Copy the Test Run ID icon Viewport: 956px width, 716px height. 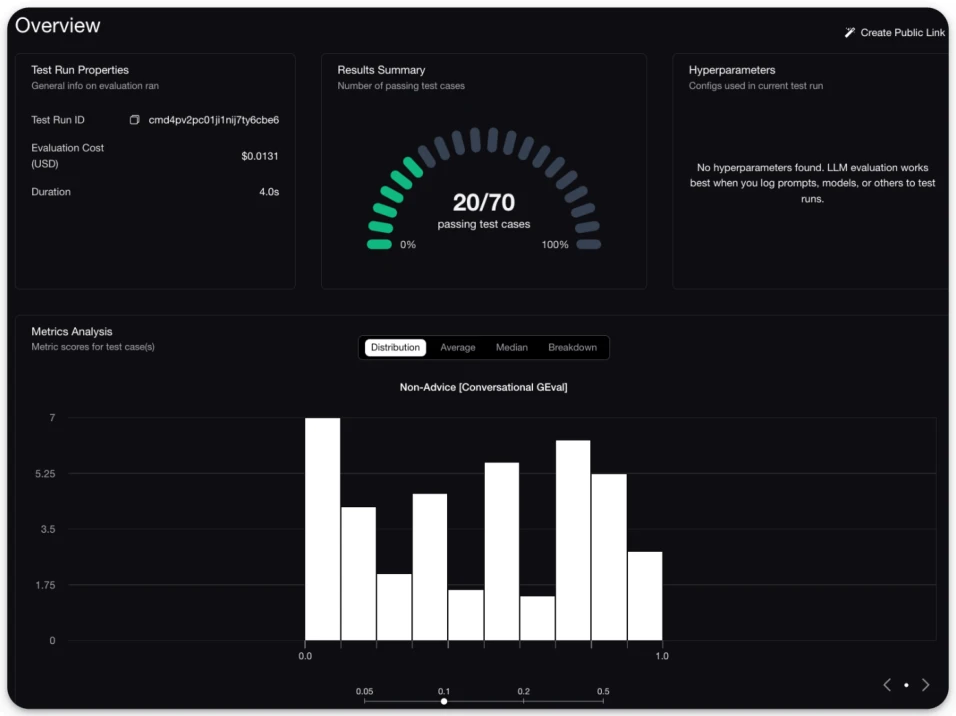coord(134,120)
